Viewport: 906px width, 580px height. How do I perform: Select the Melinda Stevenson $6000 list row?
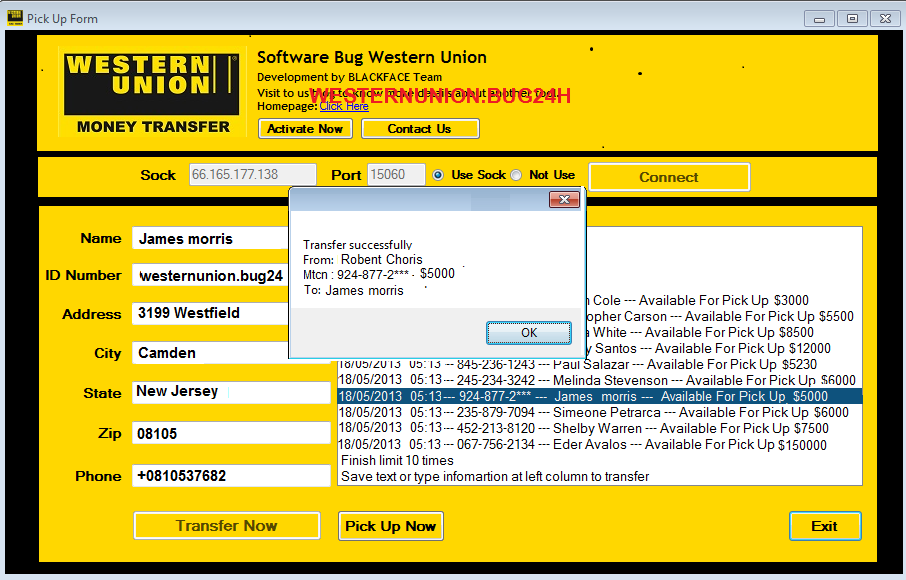600,380
